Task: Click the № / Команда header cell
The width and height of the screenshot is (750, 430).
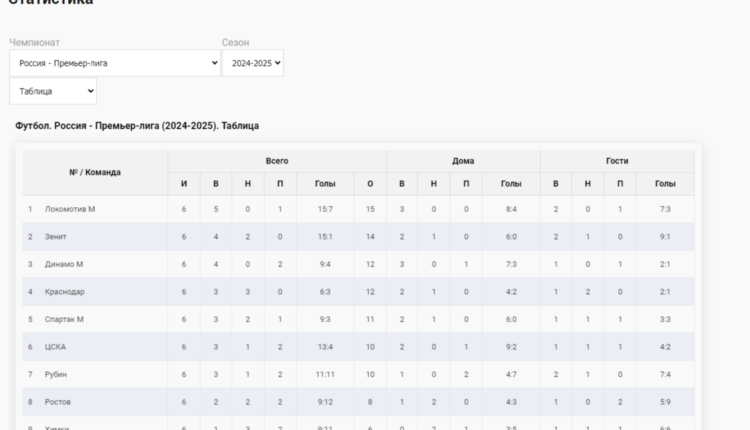Action: tap(95, 172)
